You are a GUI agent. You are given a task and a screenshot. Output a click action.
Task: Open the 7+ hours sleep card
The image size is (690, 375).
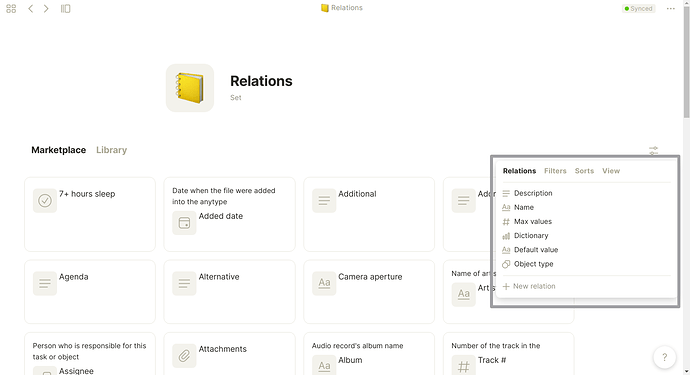click(x=90, y=214)
